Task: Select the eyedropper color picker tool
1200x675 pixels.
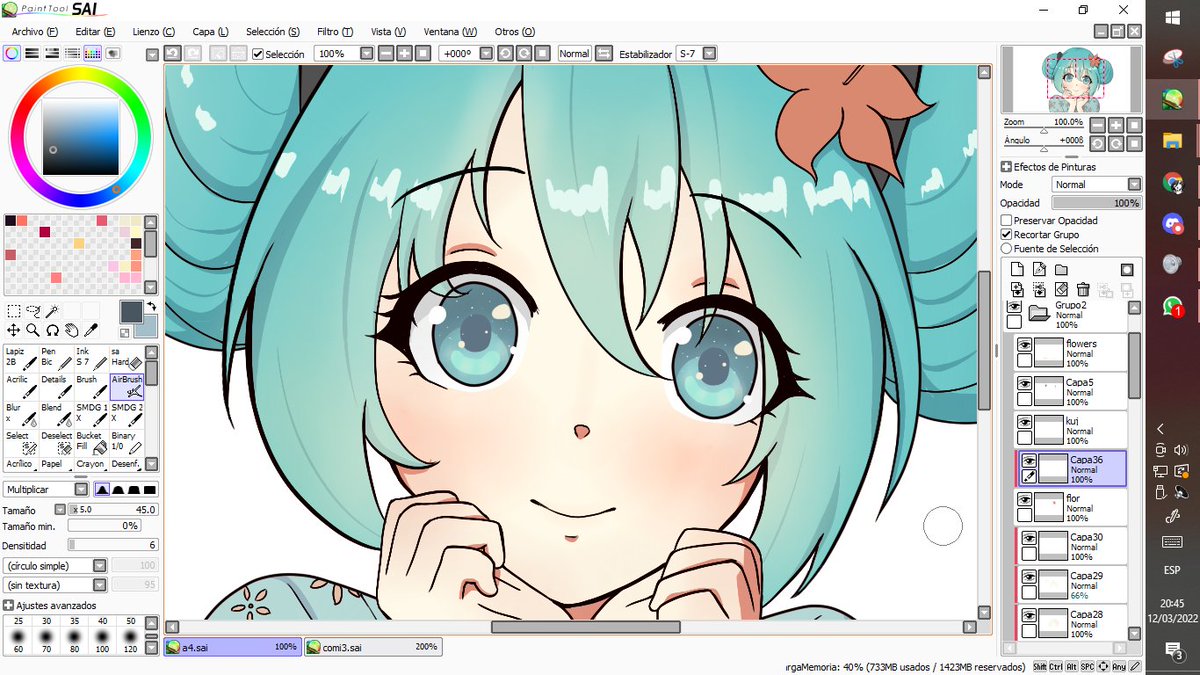Action: click(90, 330)
